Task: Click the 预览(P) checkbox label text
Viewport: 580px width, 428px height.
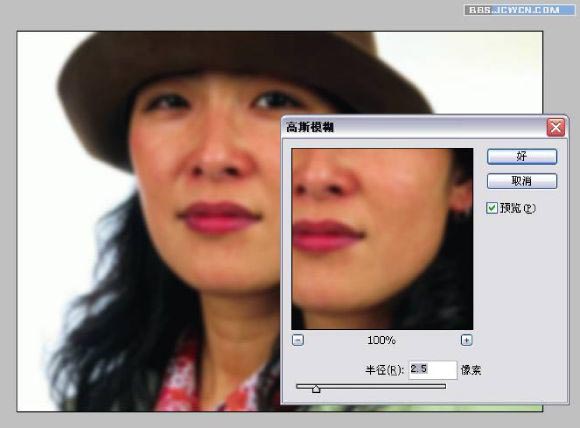Action: [517, 208]
